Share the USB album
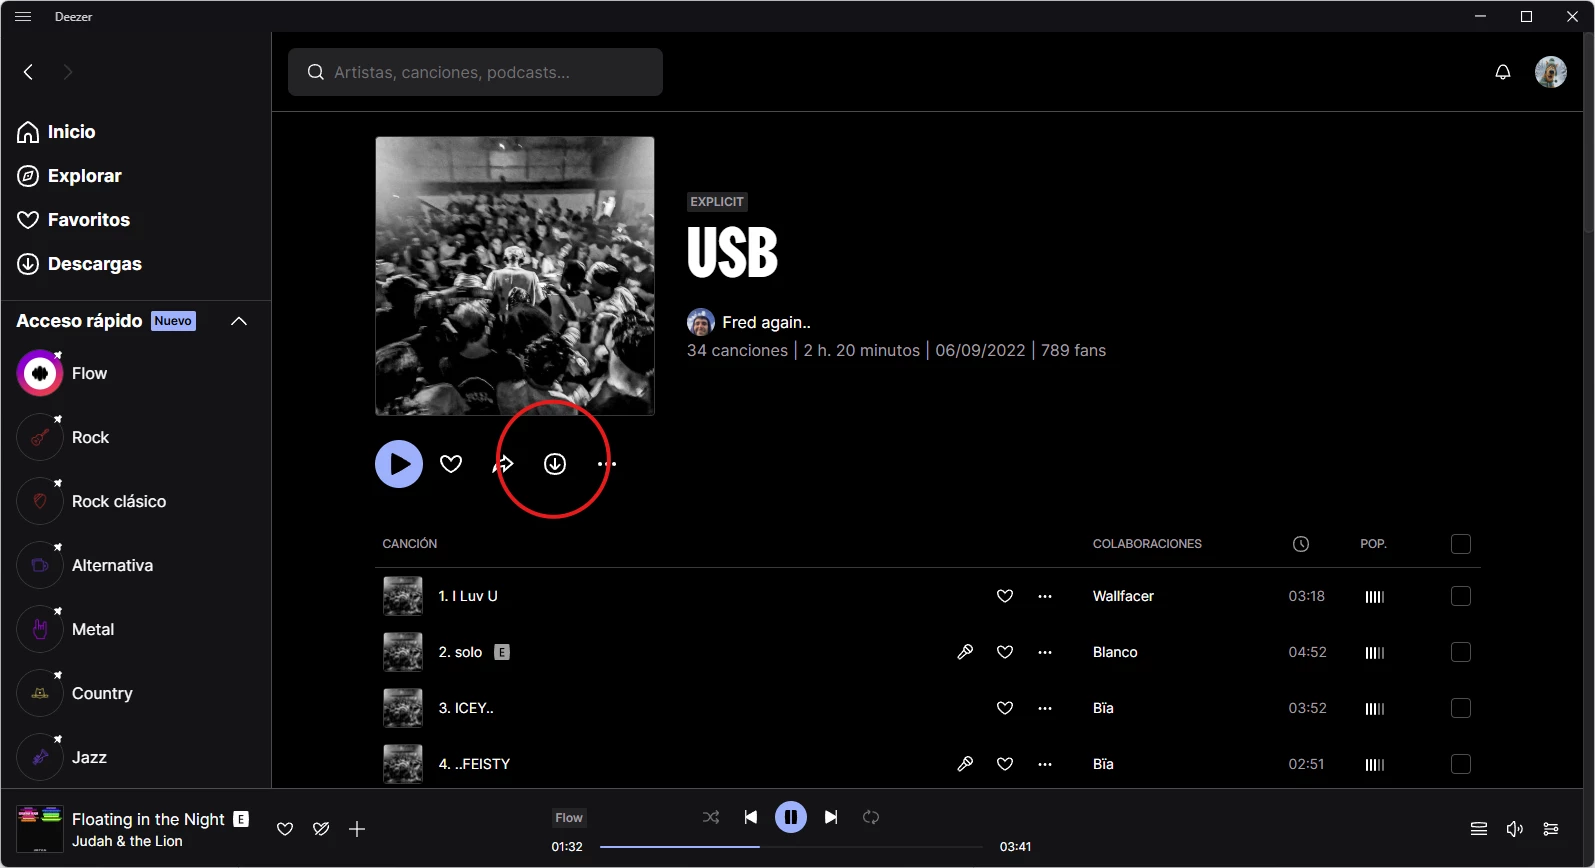Image resolution: width=1595 pixels, height=868 pixels. (503, 464)
